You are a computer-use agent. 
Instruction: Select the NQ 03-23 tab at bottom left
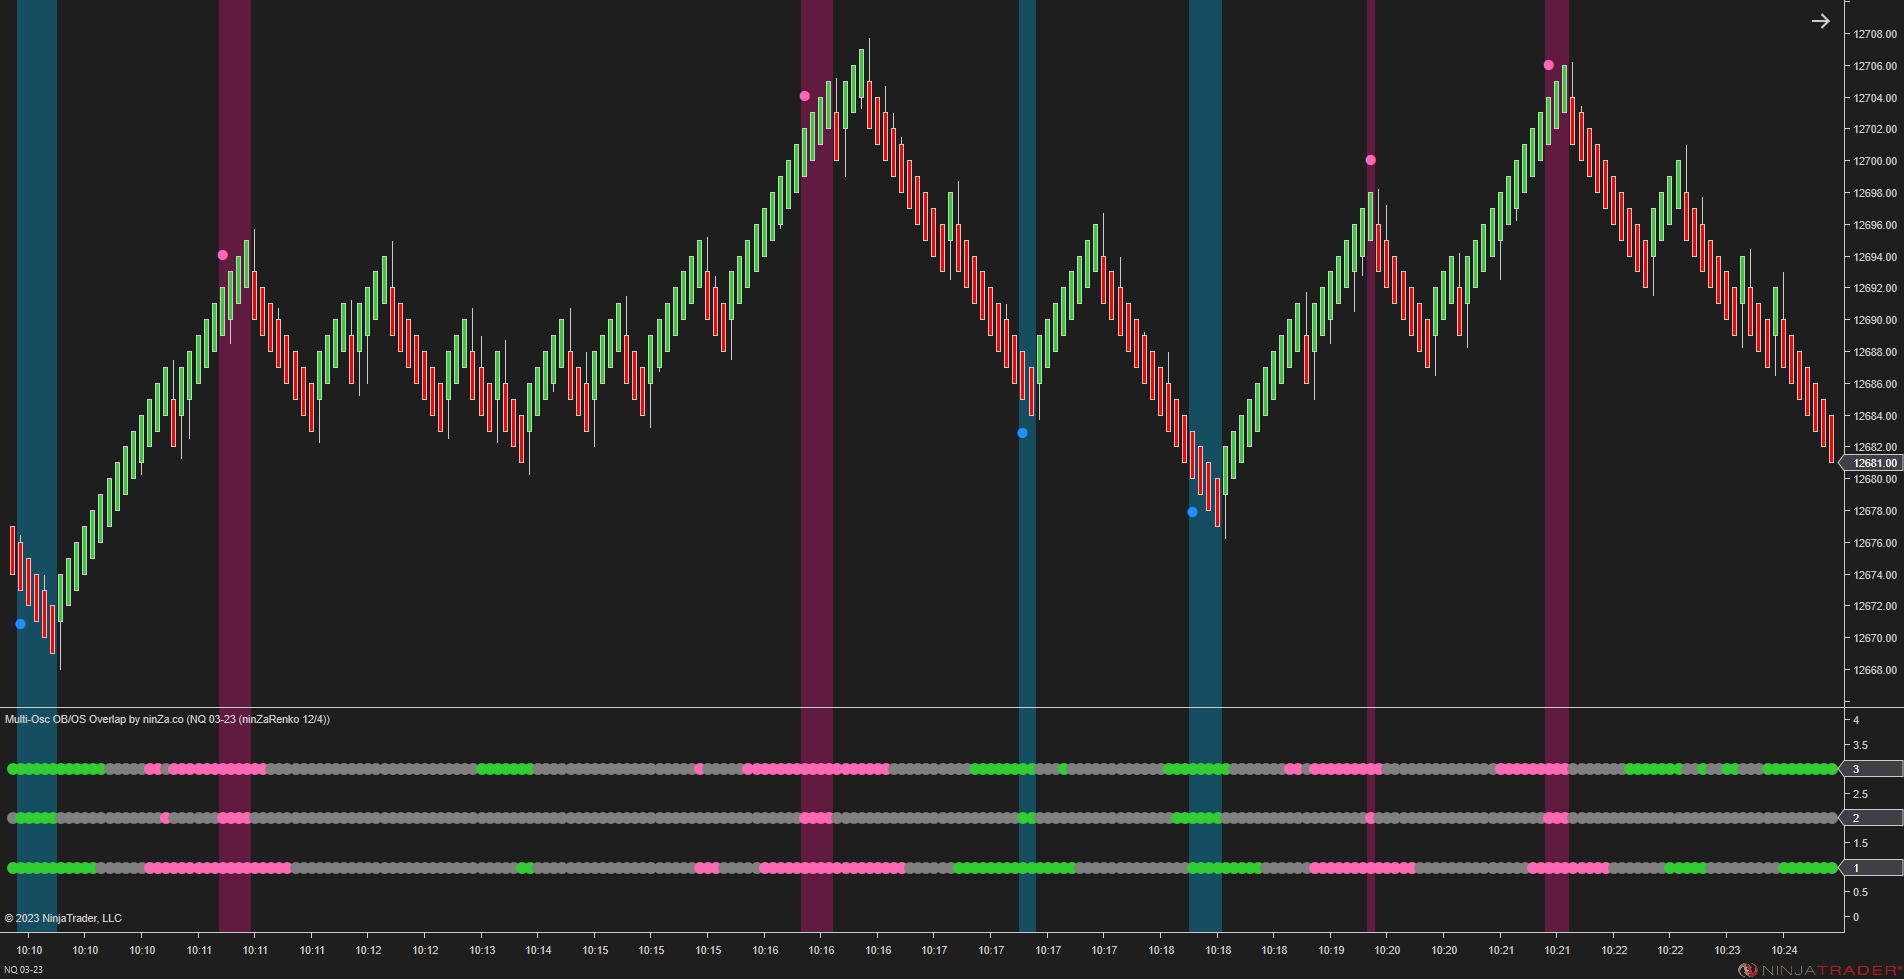22,969
